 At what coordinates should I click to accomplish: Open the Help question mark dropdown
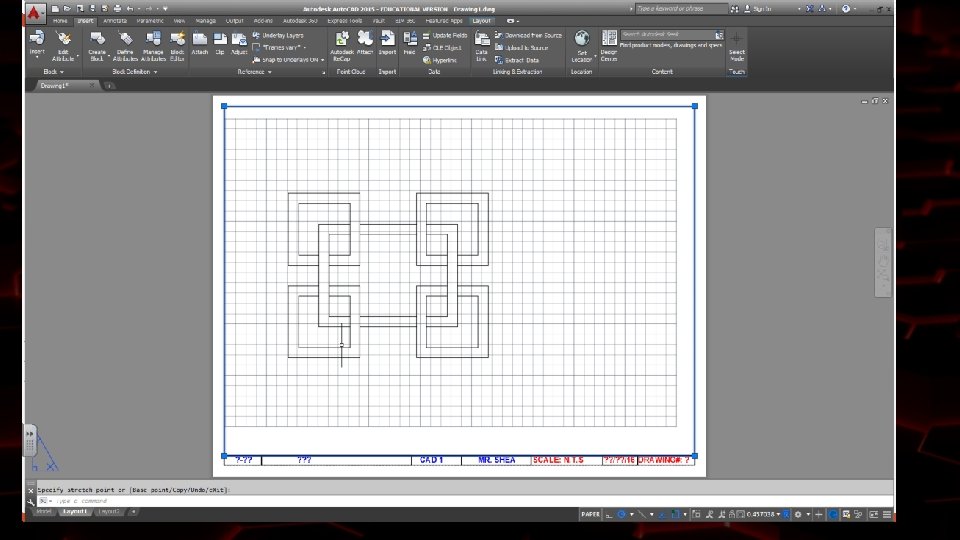pyautogui.click(x=855, y=9)
